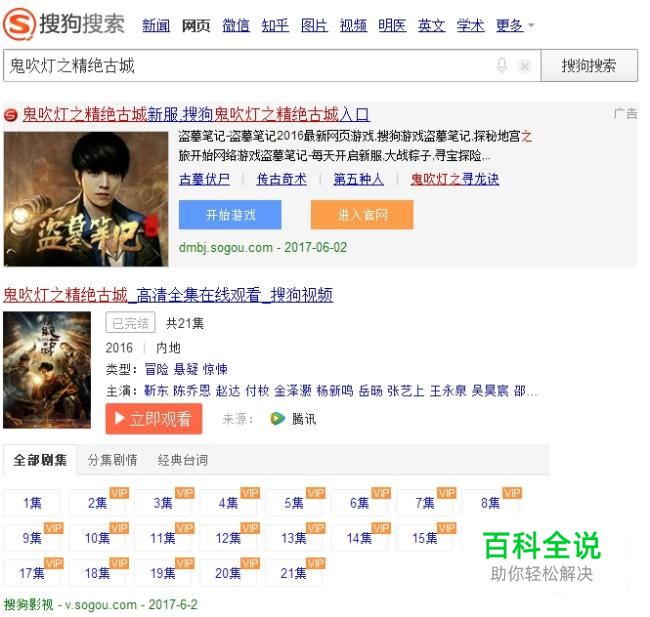Image resolution: width=650 pixels, height=617 pixels.
Task: Select episode 1集
Action: [32, 503]
